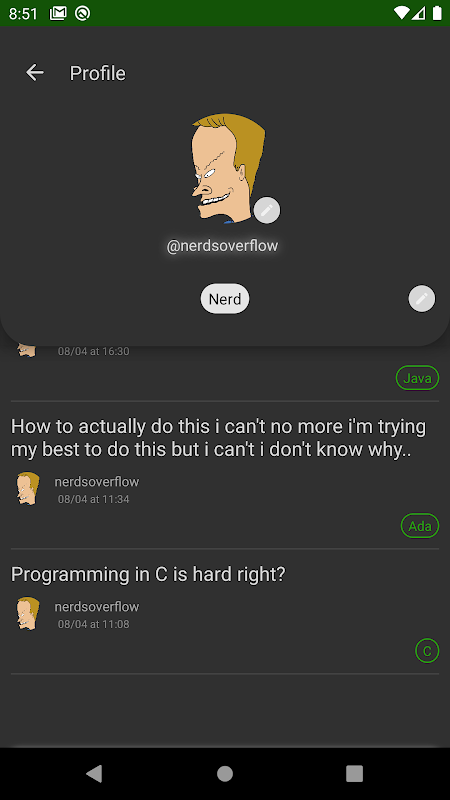450x800 pixels.
Task: Tap avatar beside the 11:08 post
Action: pos(28,614)
